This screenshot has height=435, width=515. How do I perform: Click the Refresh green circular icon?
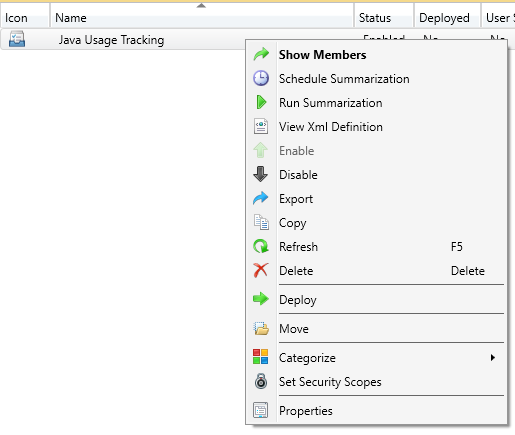(261, 247)
